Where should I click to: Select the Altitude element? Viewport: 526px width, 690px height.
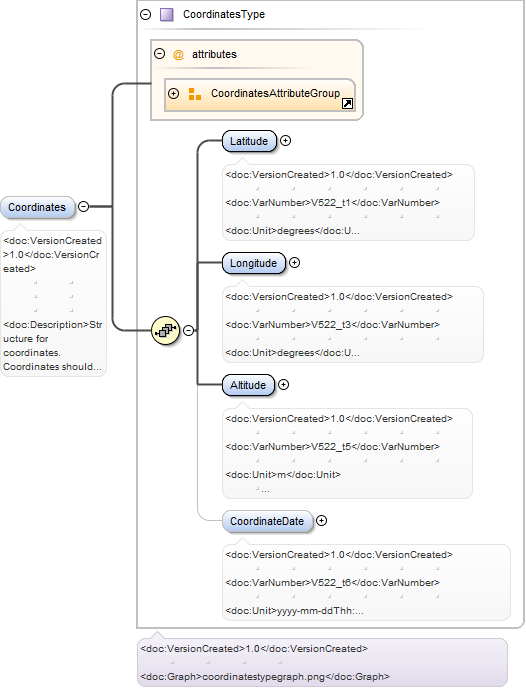(248, 385)
